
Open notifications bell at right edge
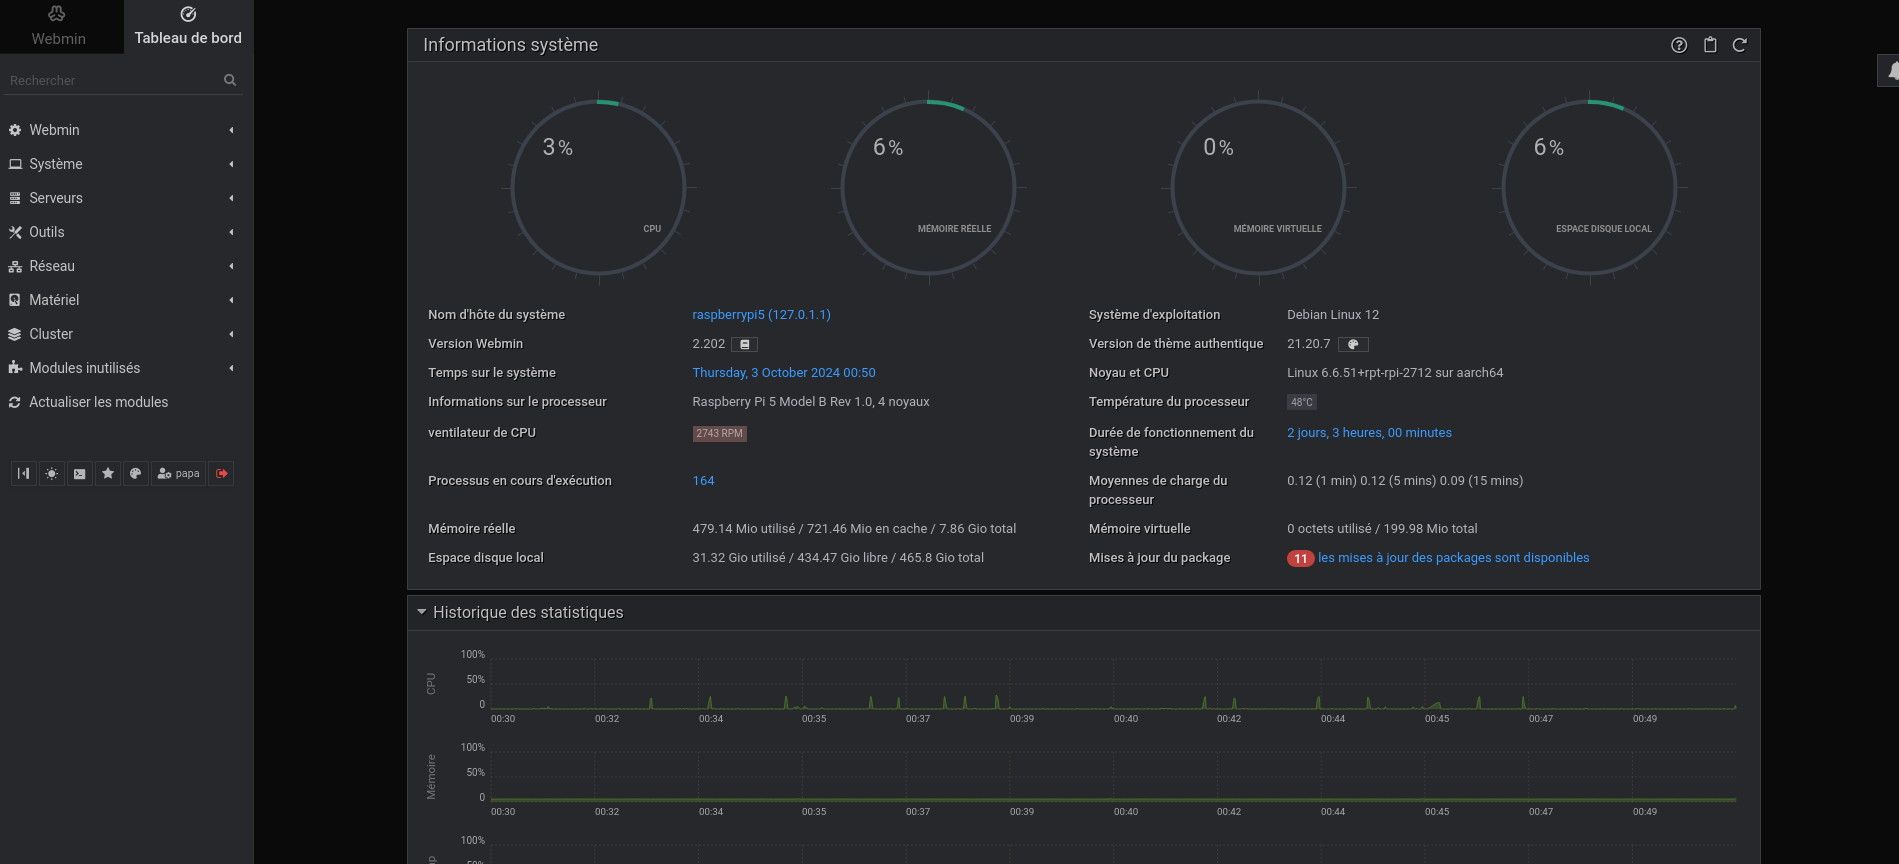tap(1890, 71)
